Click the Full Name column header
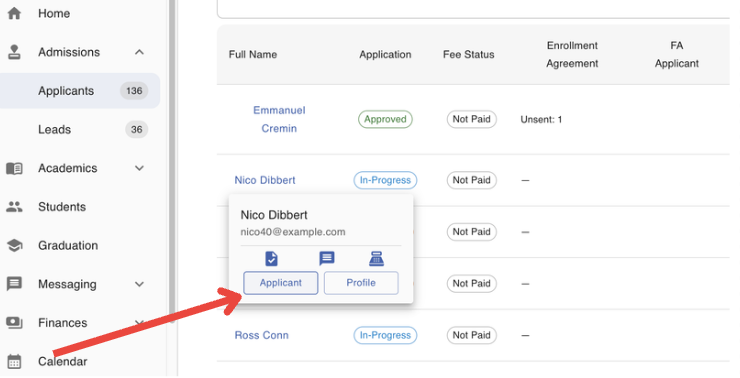740x378 pixels. (x=253, y=54)
